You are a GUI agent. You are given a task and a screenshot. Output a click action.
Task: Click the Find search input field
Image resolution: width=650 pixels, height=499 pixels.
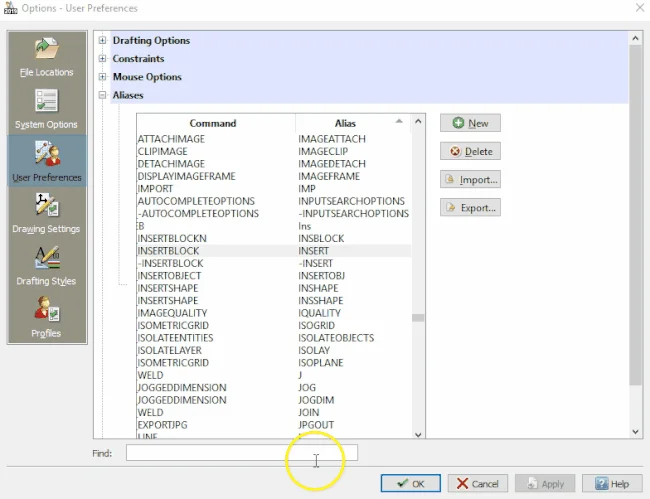[x=241, y=453]
